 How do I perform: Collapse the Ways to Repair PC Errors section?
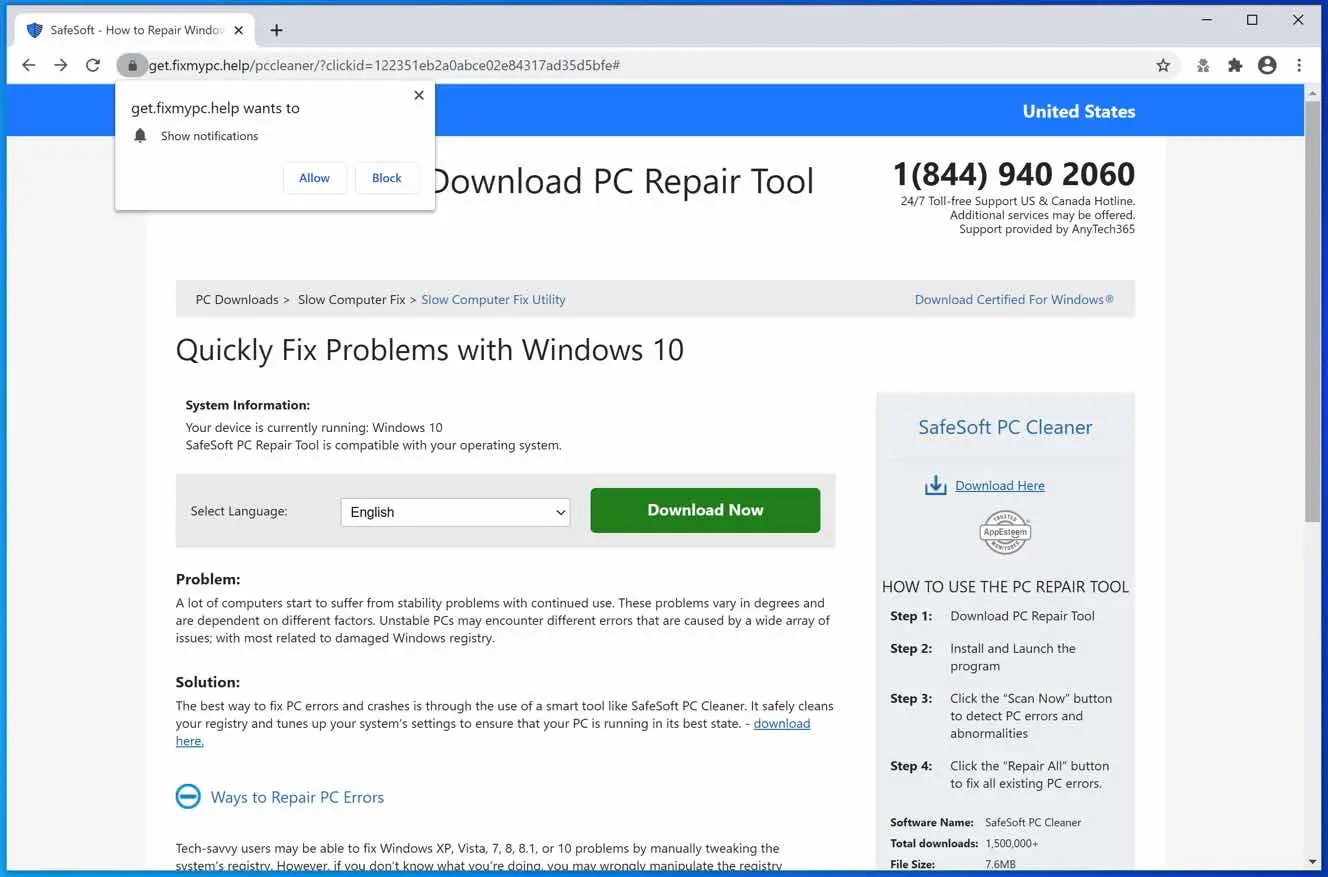pyautogui.click(x=188, y=796)
